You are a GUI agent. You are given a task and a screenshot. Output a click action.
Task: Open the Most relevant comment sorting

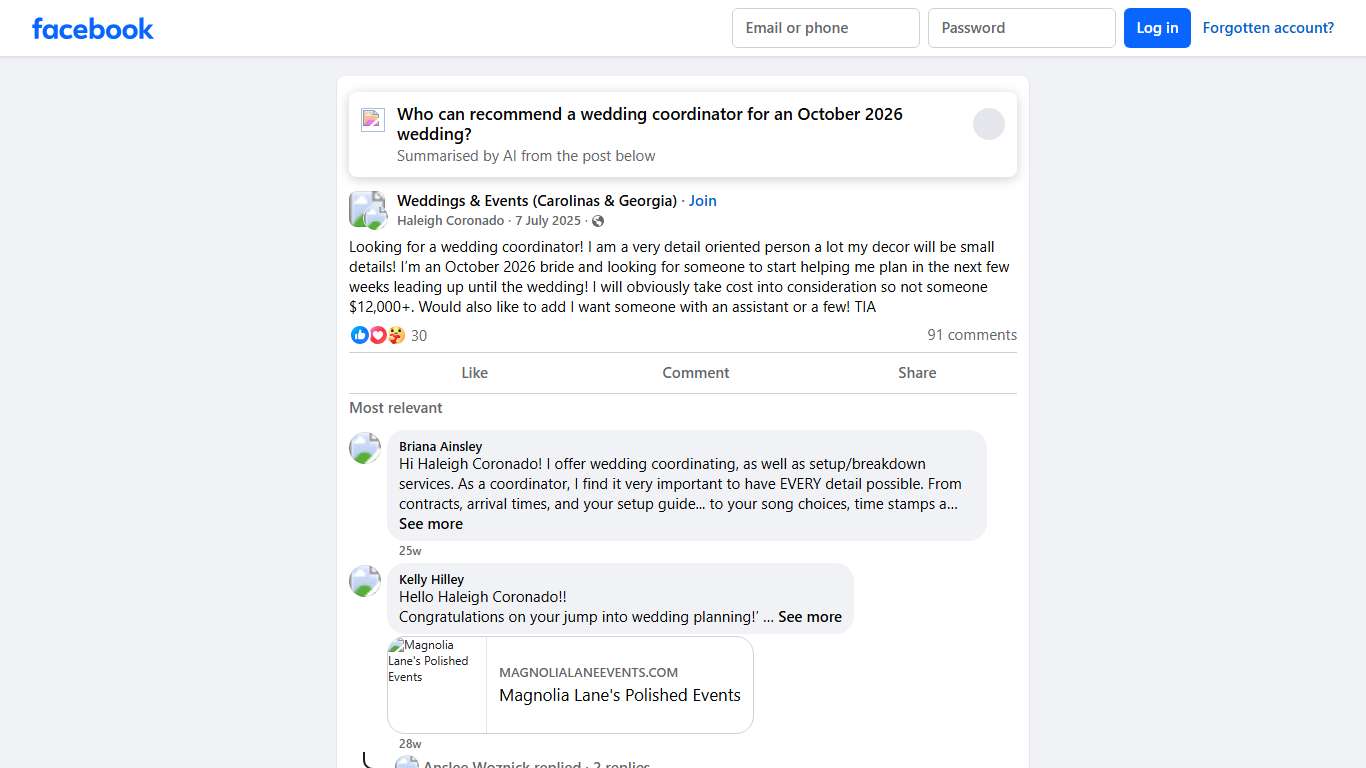coord(396,408)
